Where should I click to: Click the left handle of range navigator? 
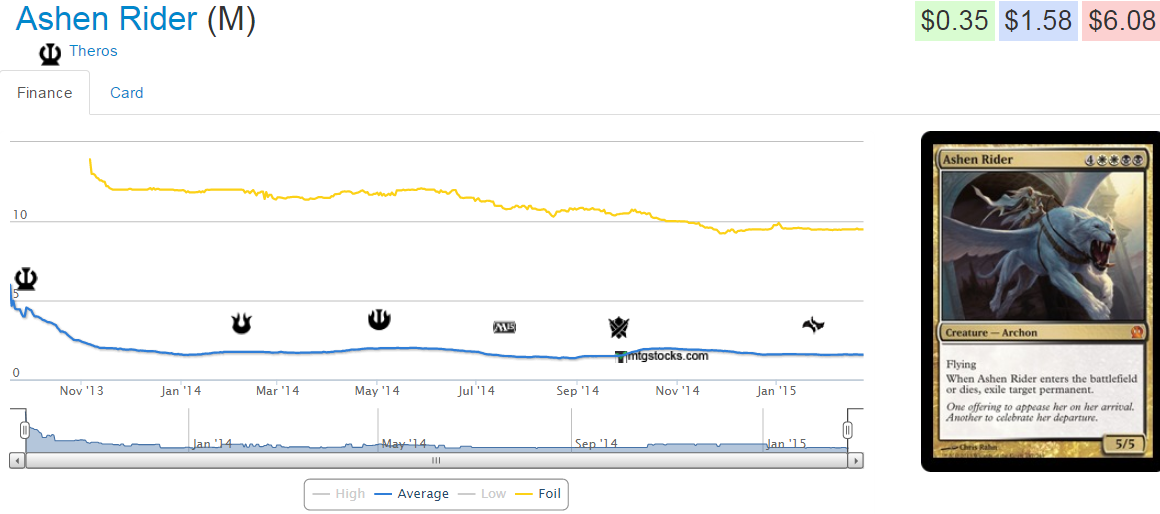[x=25, y=430]
